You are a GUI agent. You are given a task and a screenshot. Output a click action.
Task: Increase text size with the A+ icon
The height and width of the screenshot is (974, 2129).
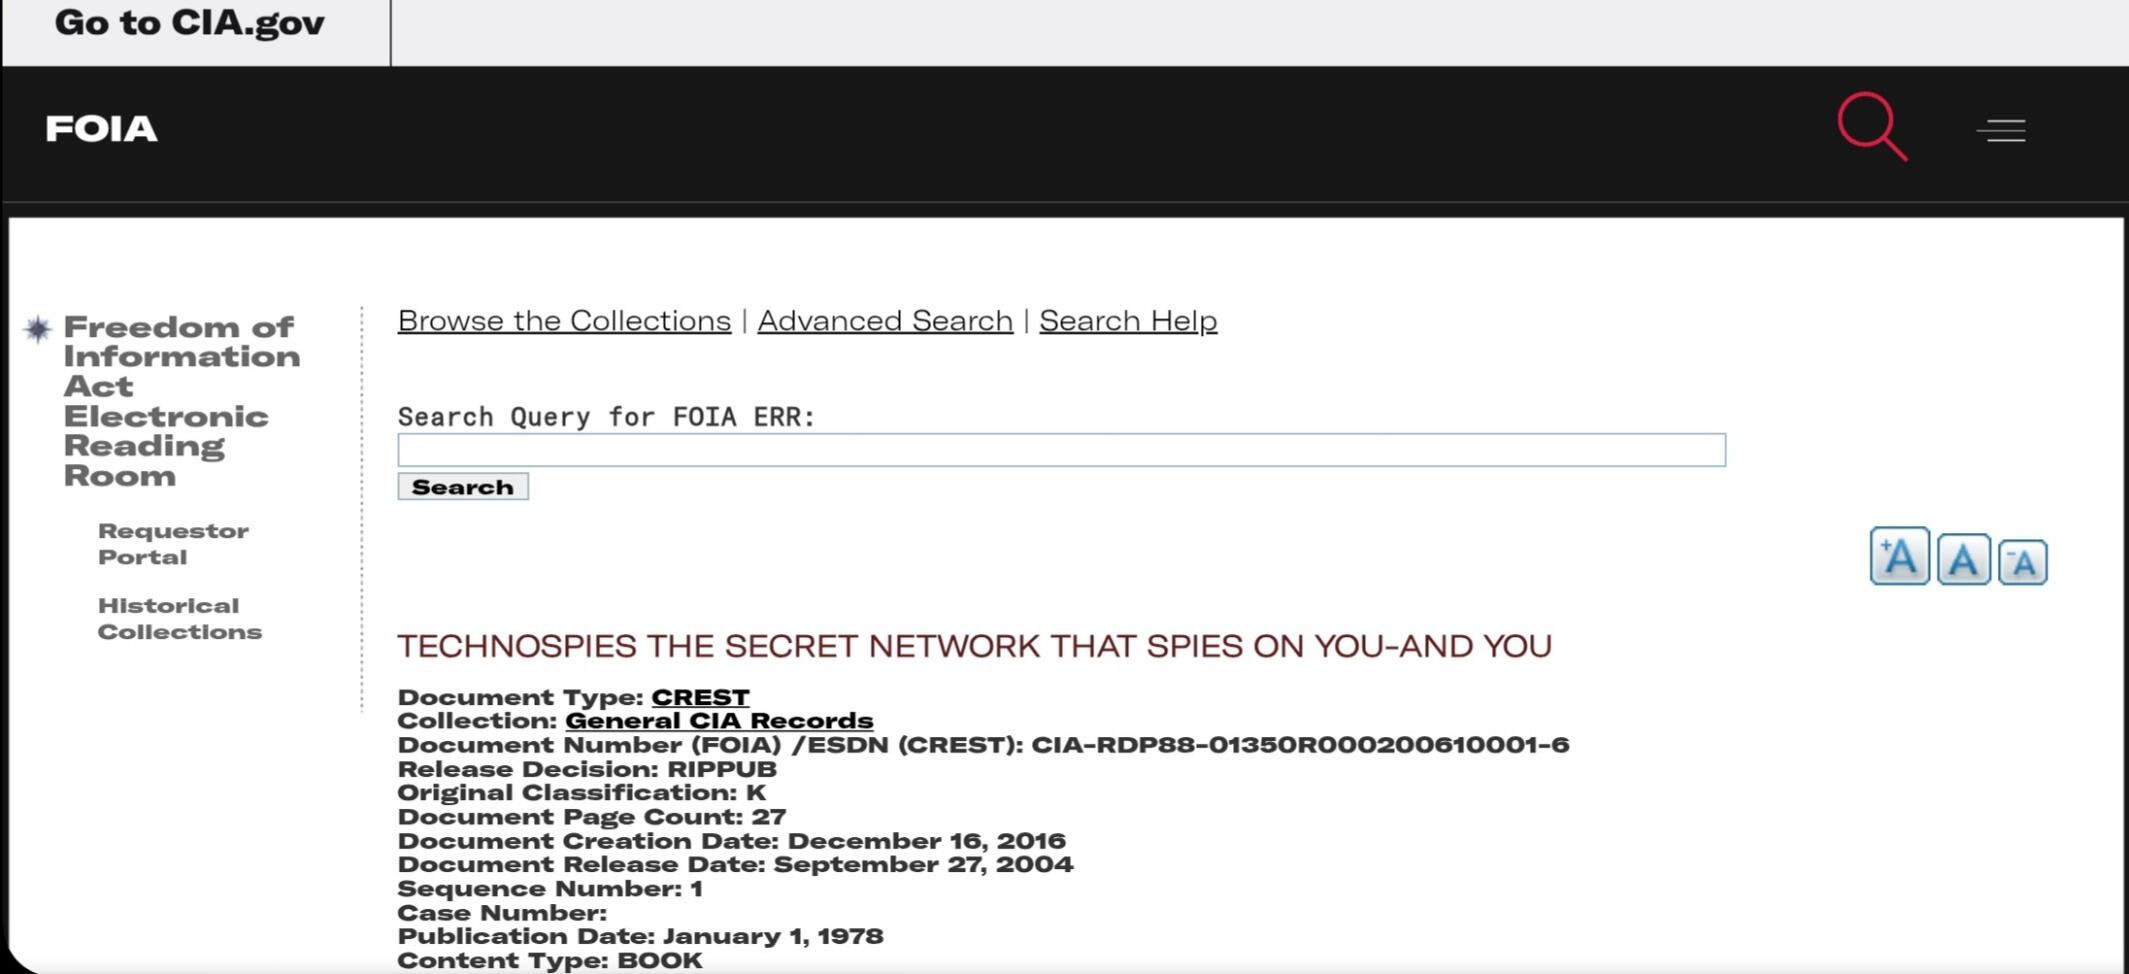pyautogui.click(x=1899, y=557)
